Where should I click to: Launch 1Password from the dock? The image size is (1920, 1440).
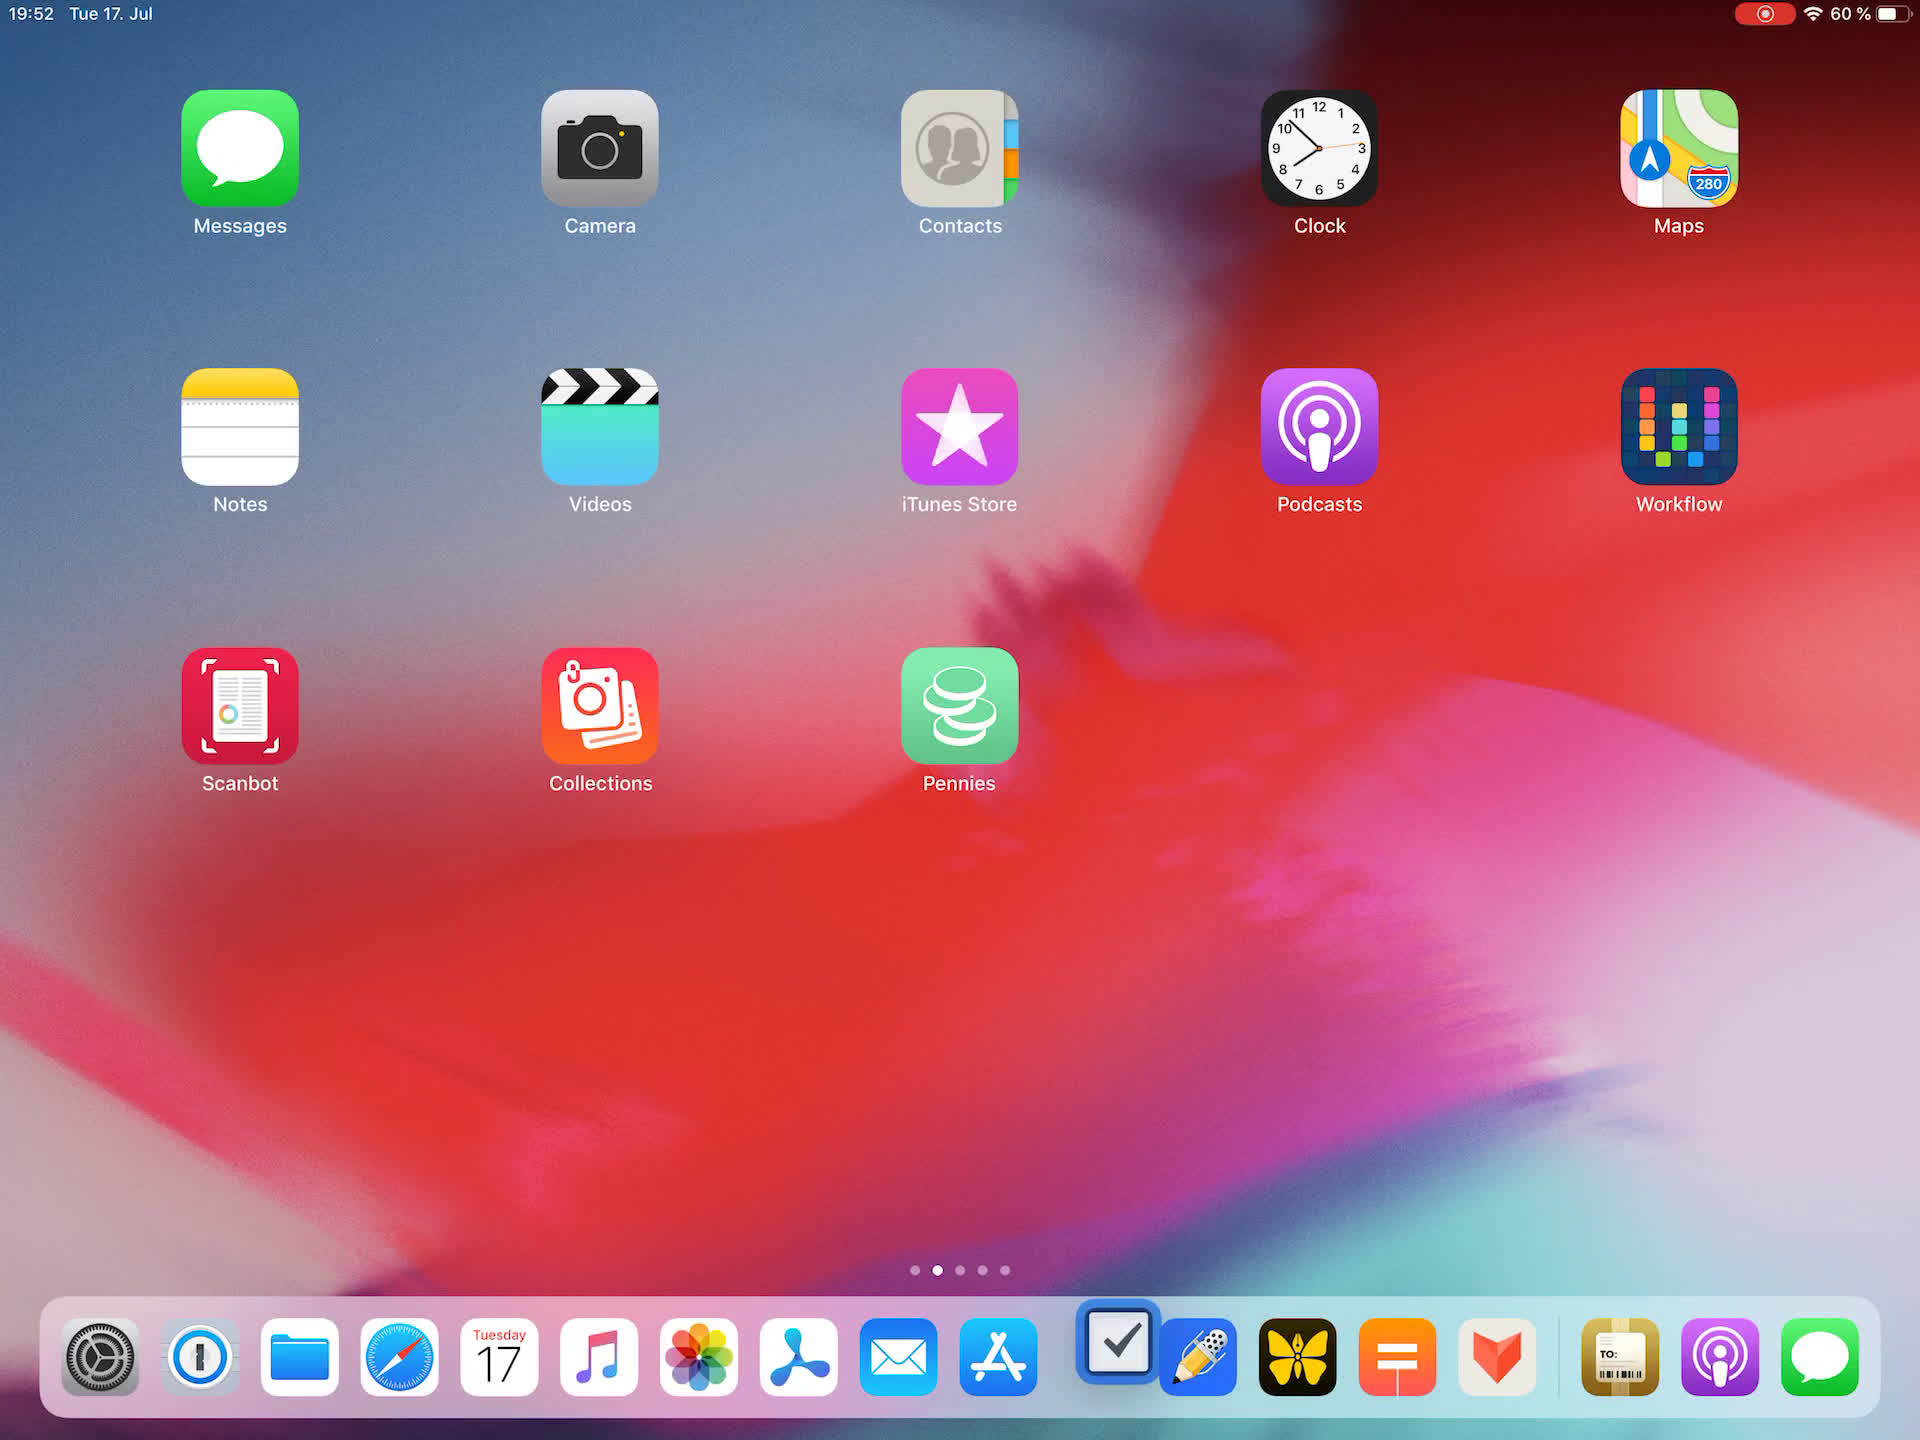coord(200,1357)
